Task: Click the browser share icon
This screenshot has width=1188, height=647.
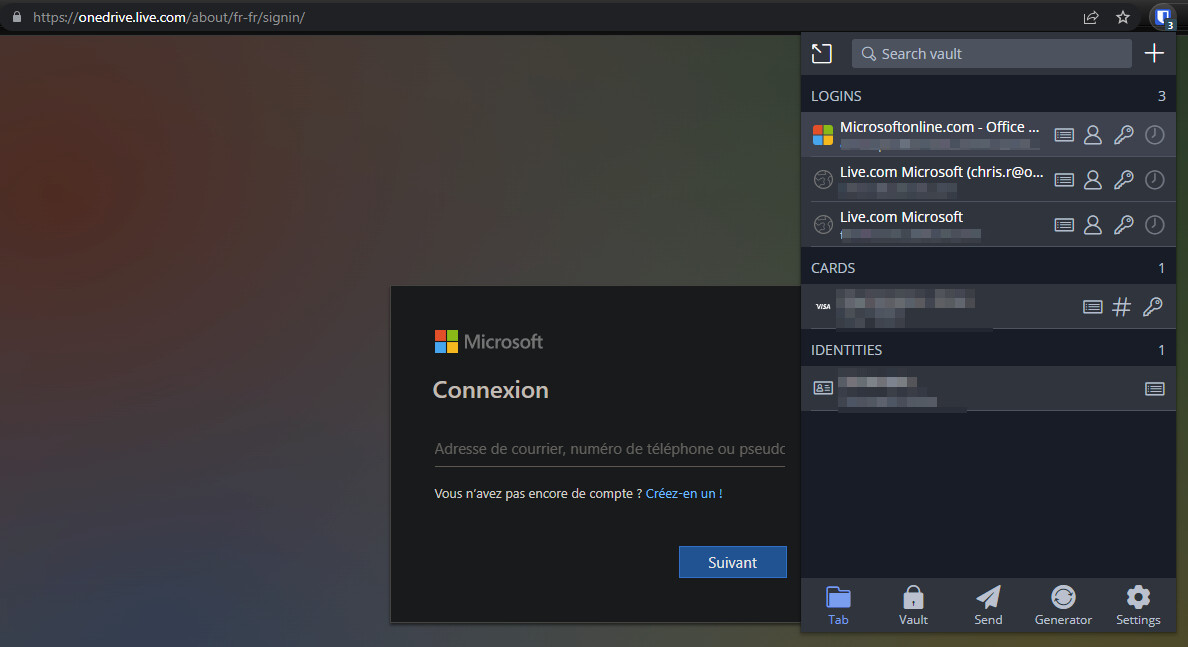Action: (x=1090, y=17)
